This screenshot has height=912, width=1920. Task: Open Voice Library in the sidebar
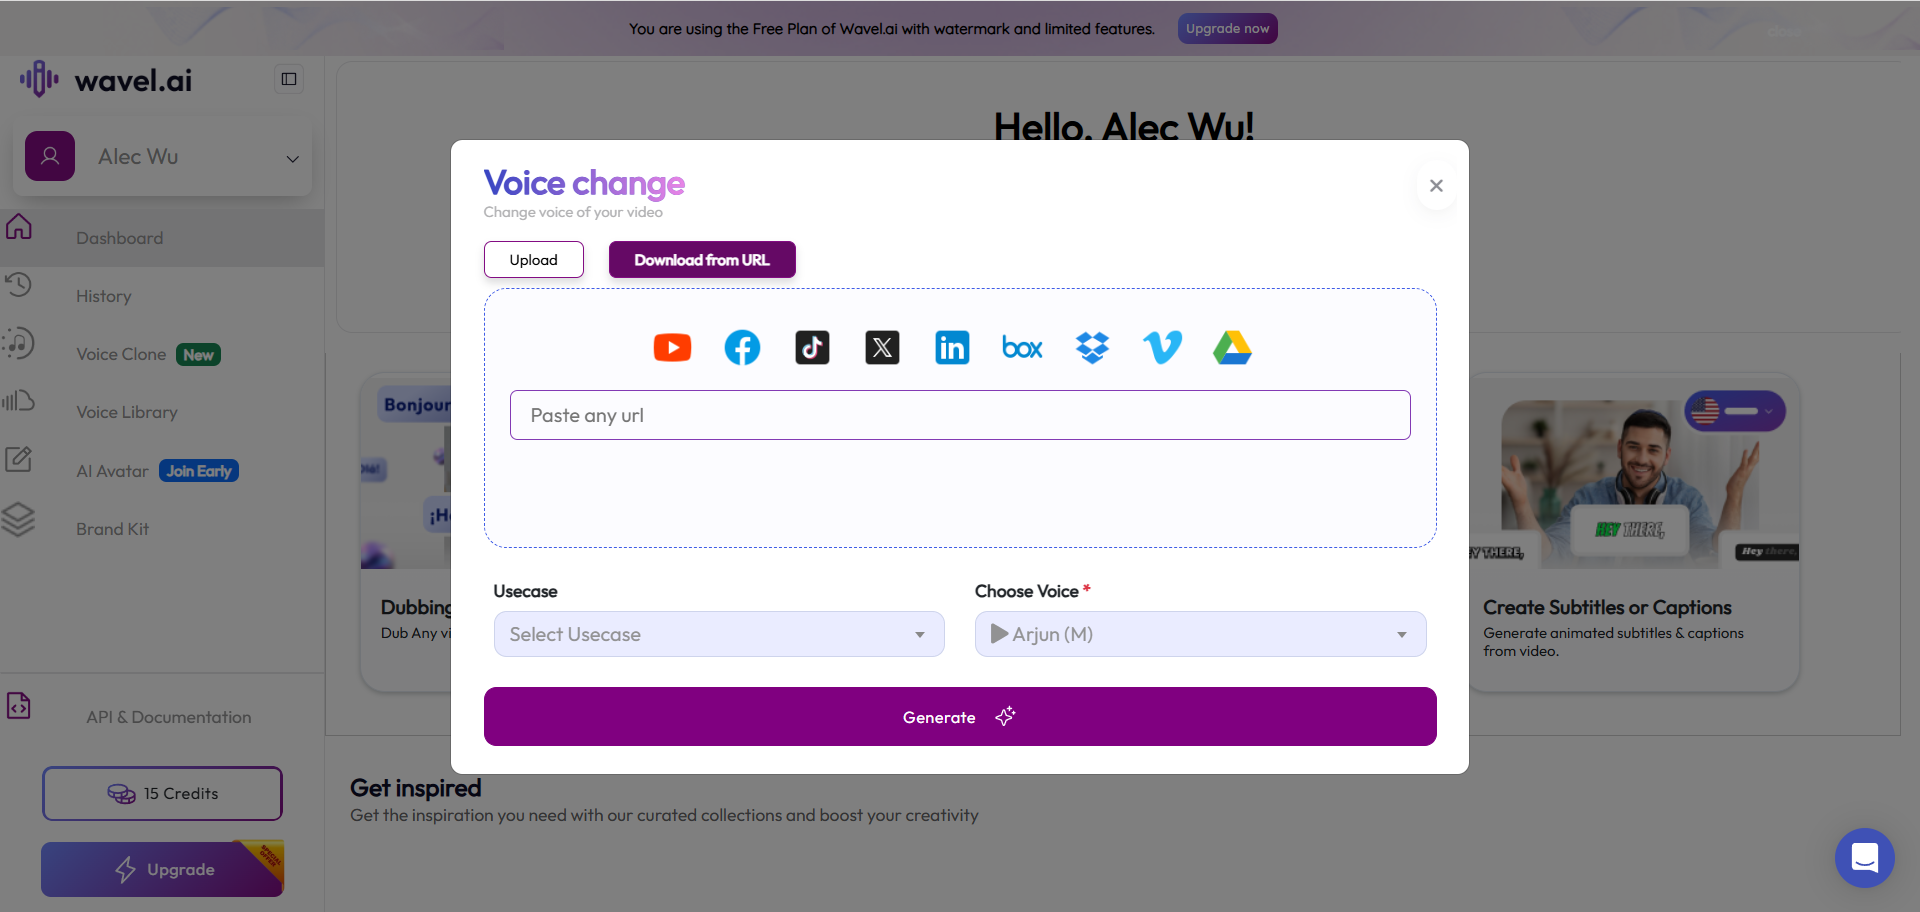[127, 412]
